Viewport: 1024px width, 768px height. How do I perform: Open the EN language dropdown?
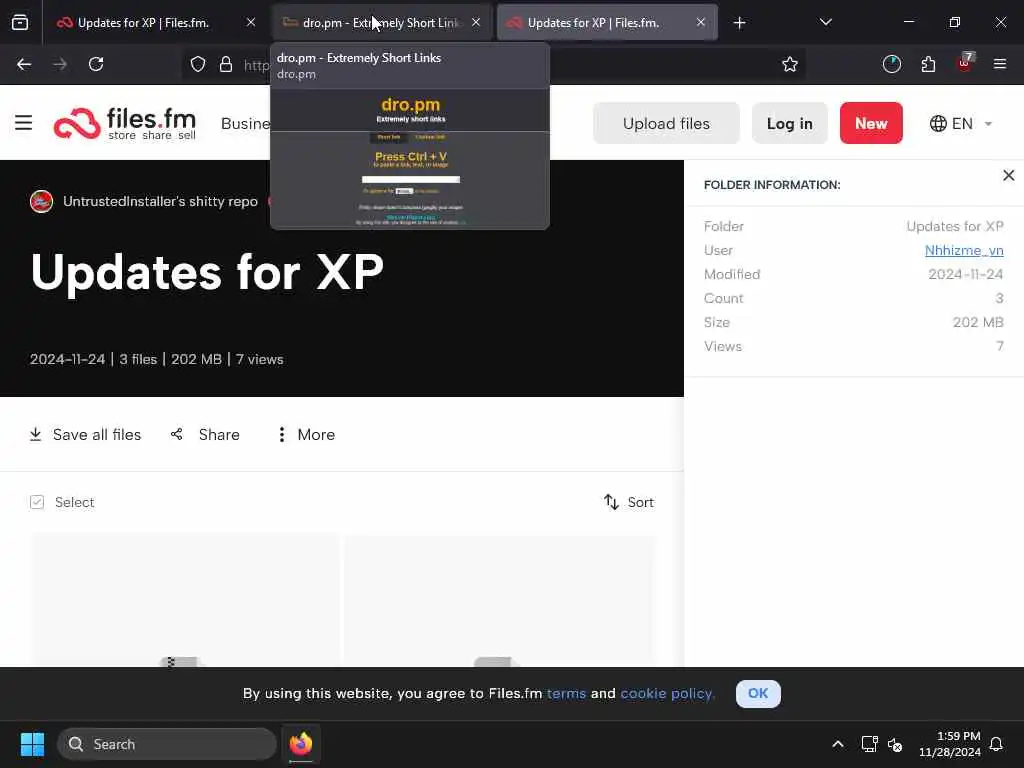[x=961, y=123]
